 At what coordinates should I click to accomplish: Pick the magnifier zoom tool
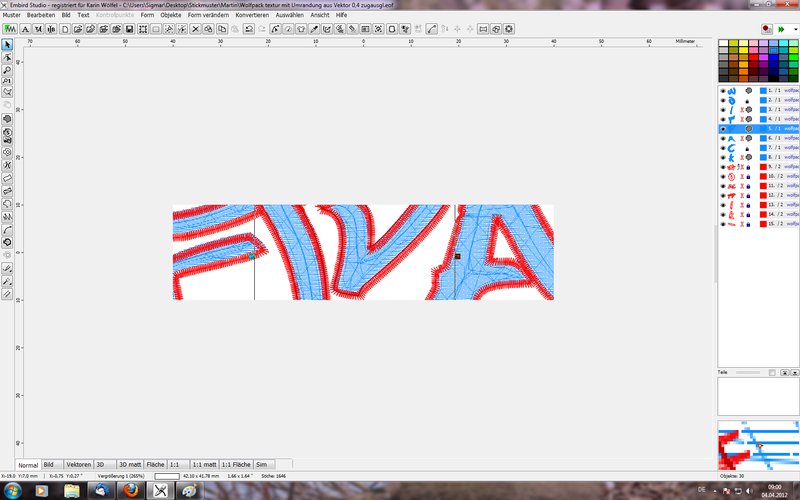coord(7,69)
